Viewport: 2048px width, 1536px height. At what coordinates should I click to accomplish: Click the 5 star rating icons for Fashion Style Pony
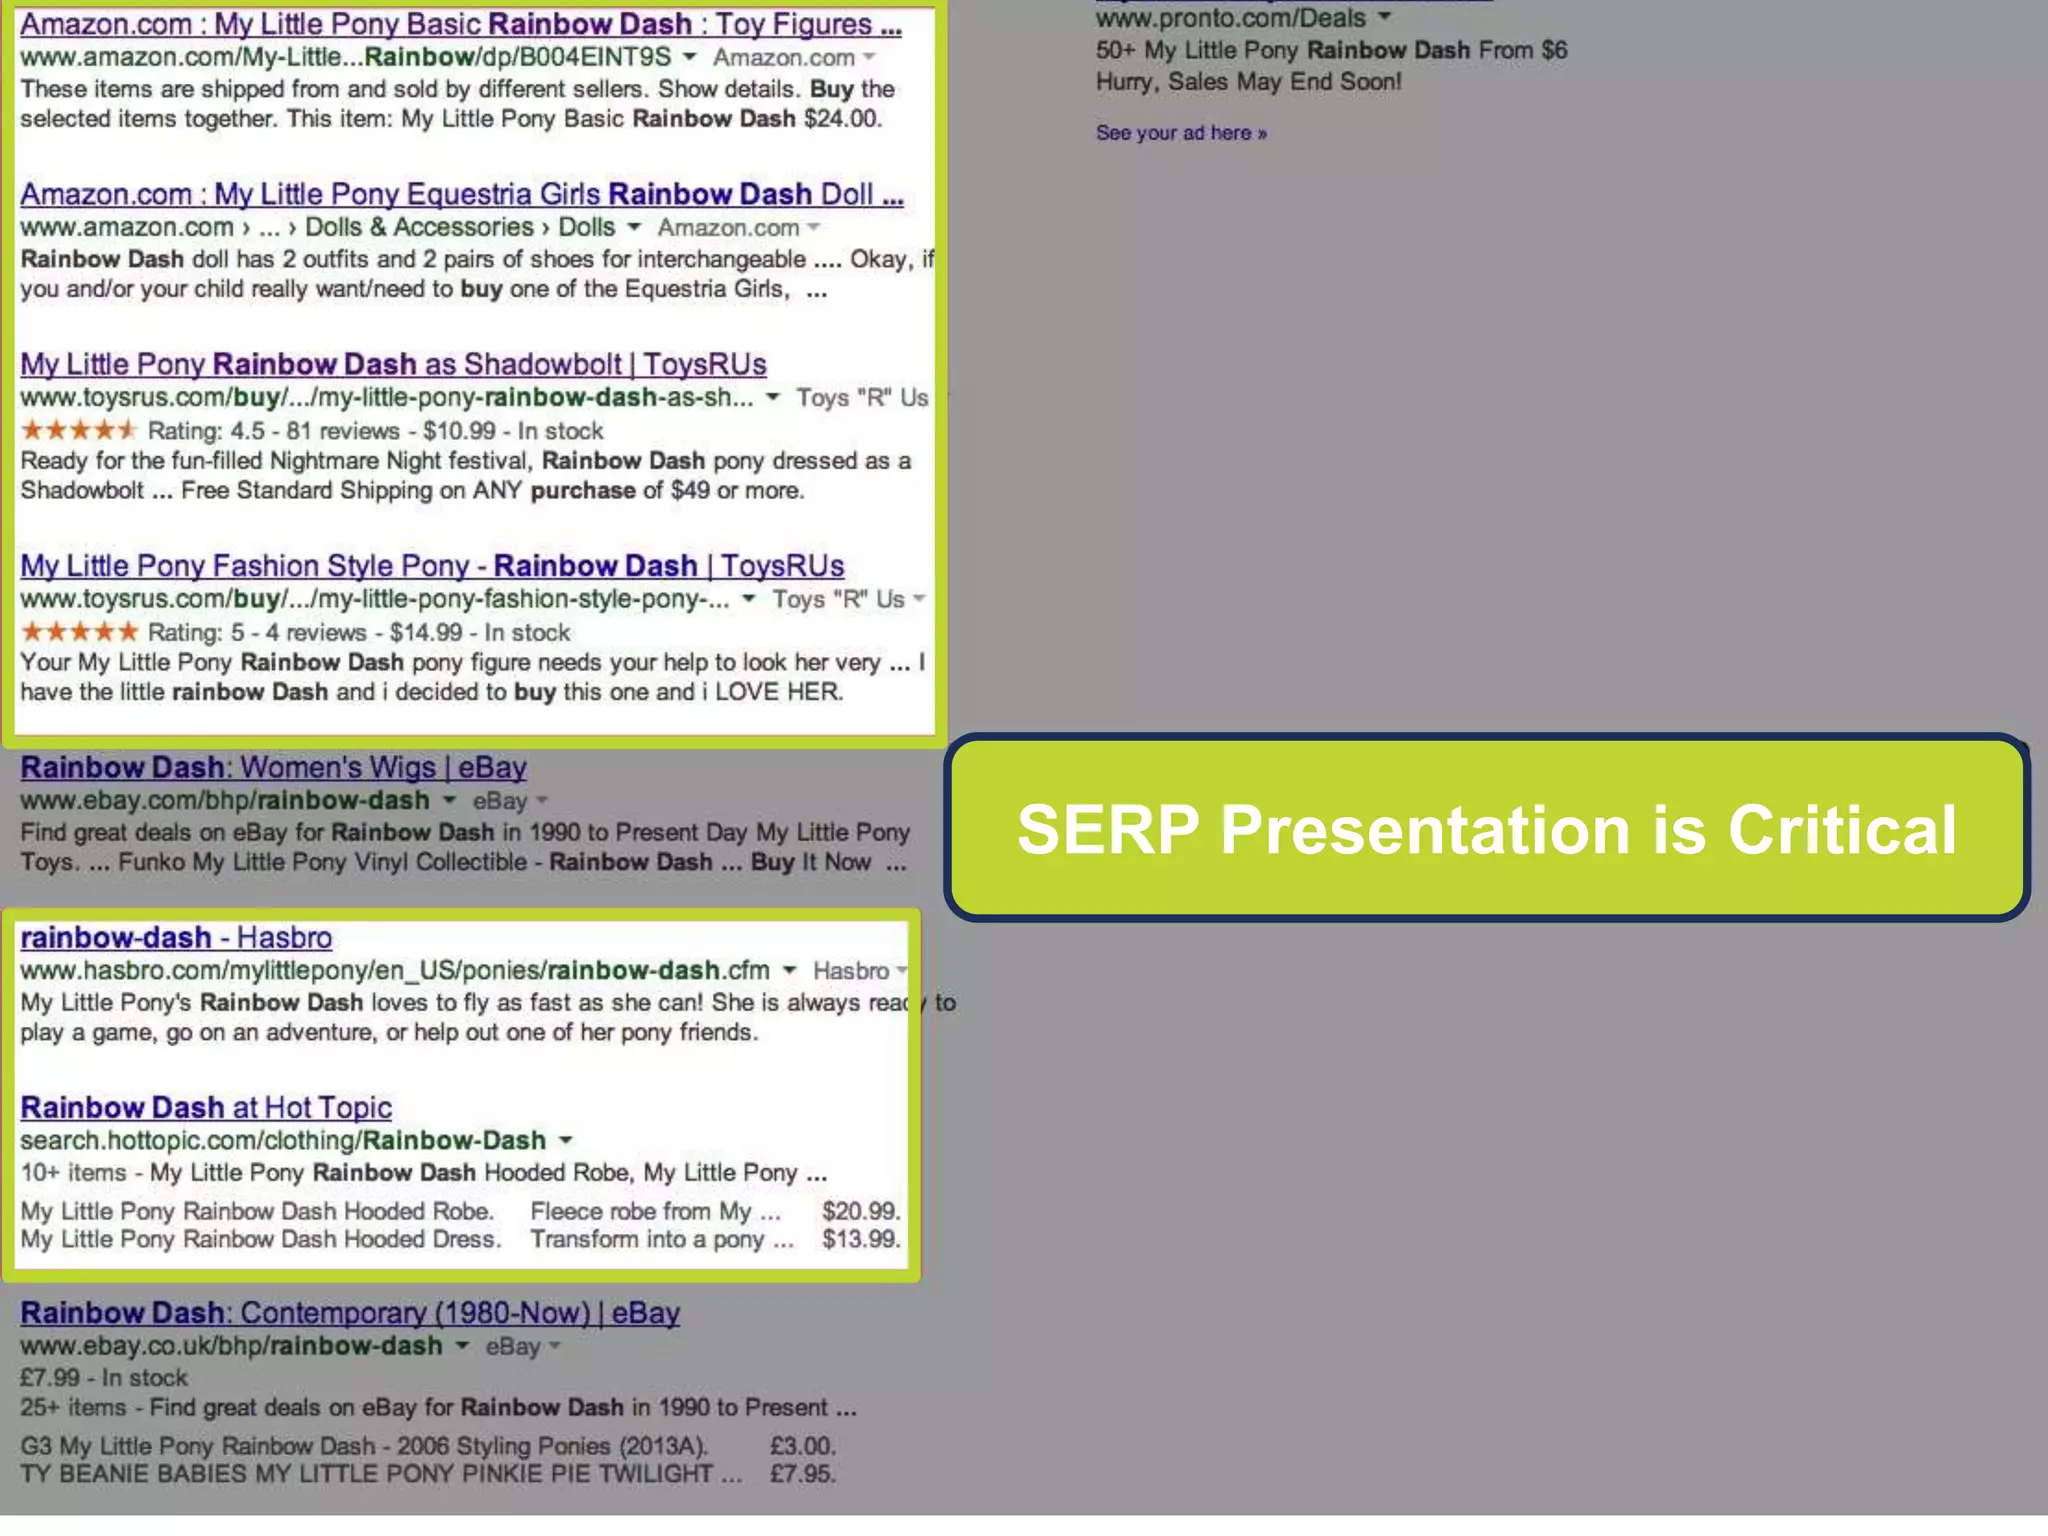[x=78, y=632]
